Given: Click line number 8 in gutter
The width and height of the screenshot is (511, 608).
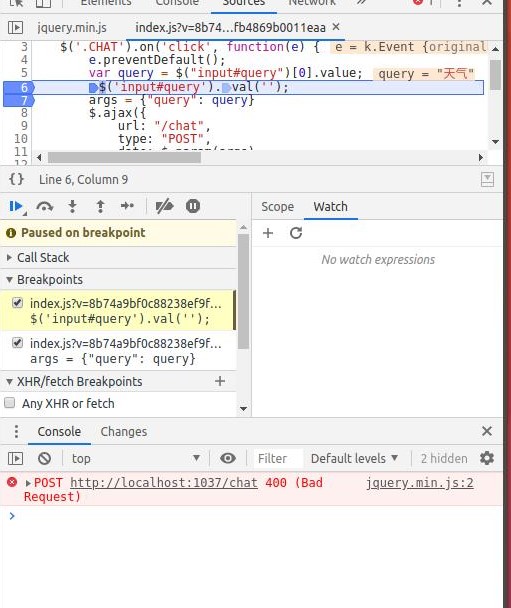Looking at the screenshot, I should click(24, 113).
